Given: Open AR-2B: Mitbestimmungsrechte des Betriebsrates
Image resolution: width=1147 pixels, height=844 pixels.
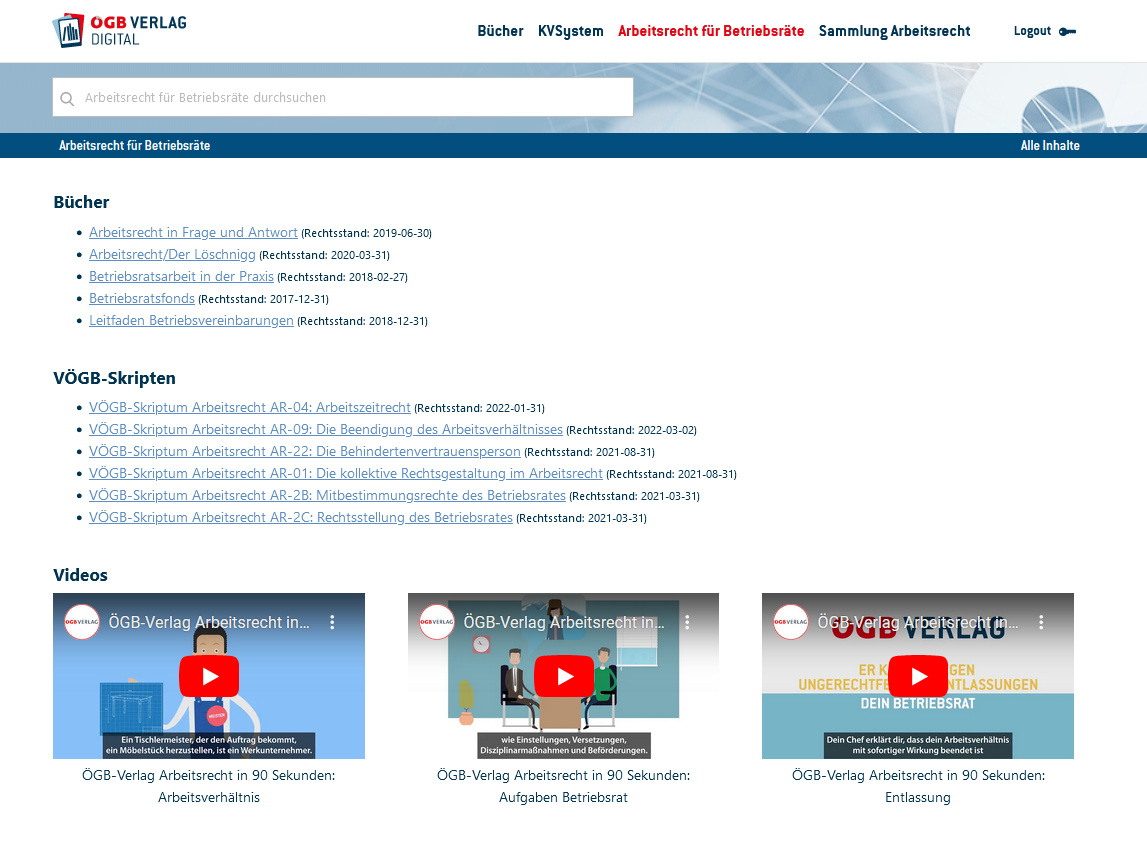Looking at the screenshot, I should click(328, 495).
